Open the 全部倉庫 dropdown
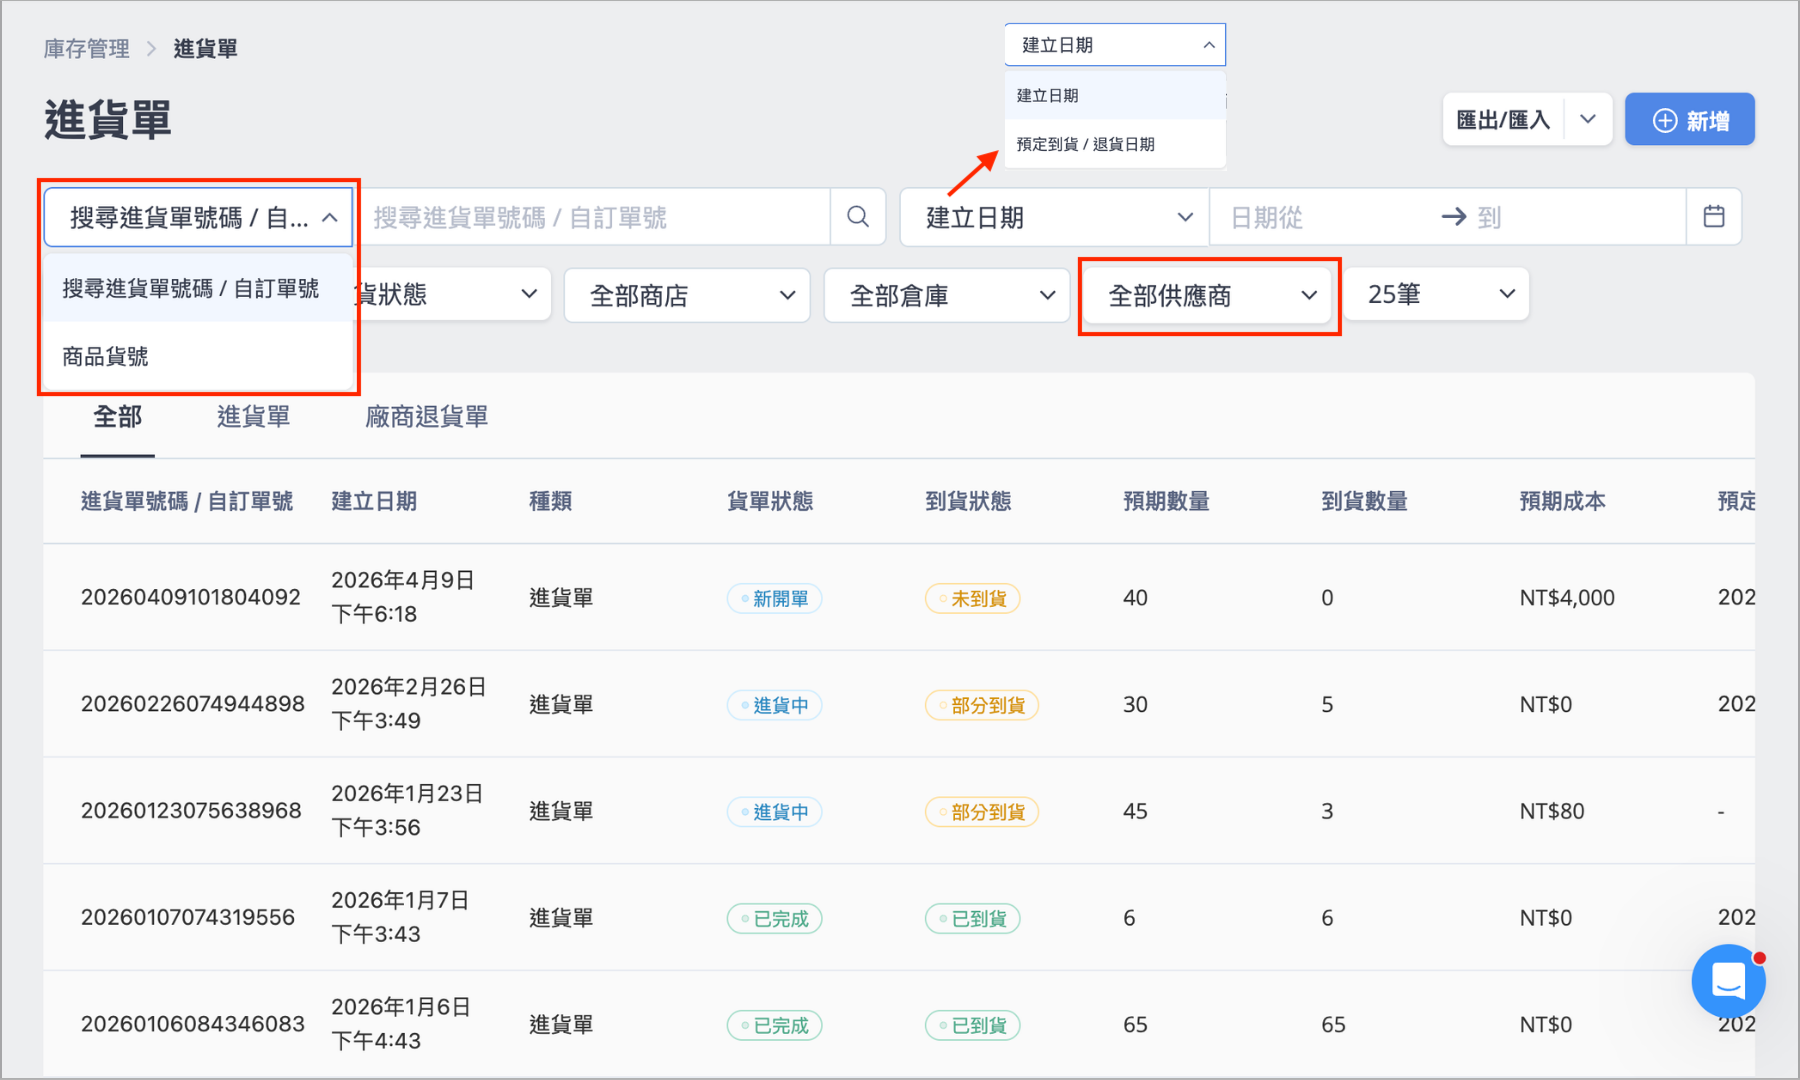 click(947, 295)
